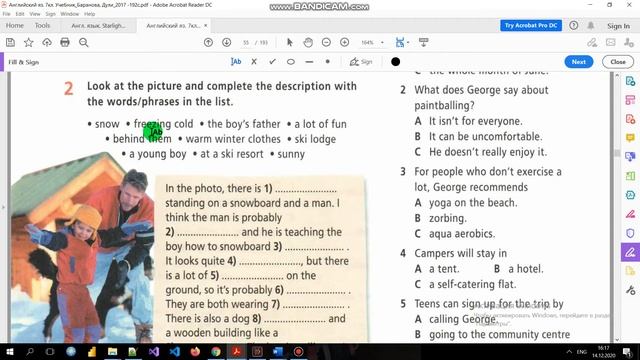Open the Help question mark icon
This screenshot has height=360, width=640.
573,25
